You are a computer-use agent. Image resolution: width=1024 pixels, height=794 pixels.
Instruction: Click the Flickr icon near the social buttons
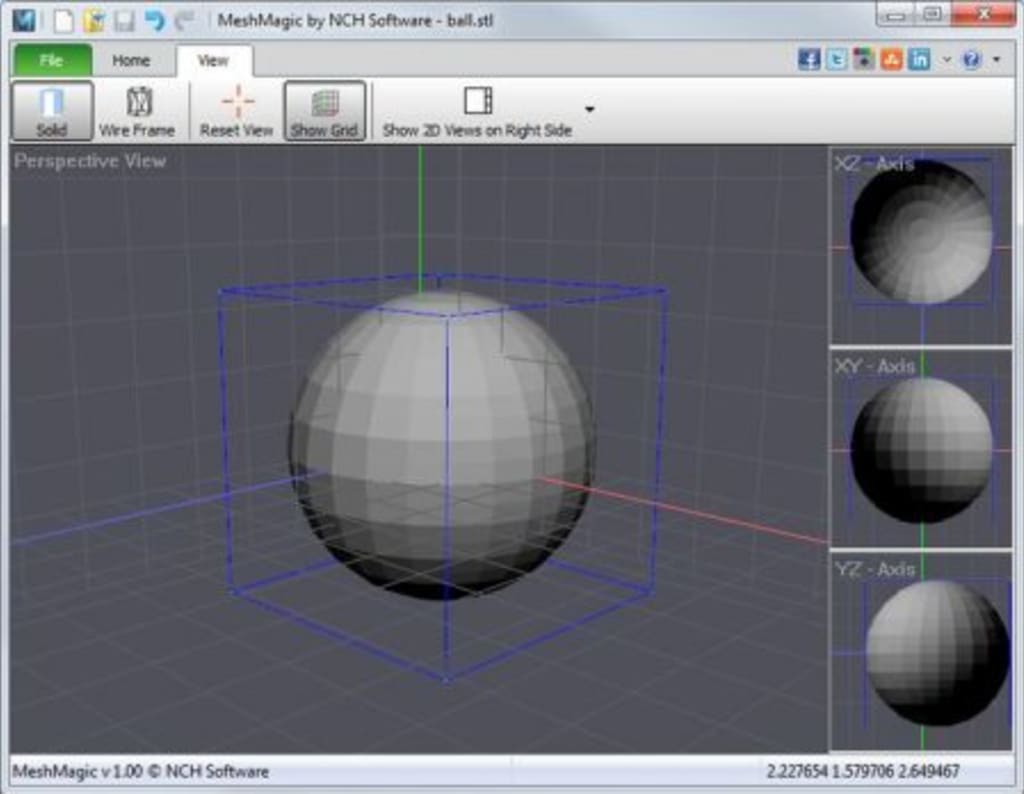point(866,59)
